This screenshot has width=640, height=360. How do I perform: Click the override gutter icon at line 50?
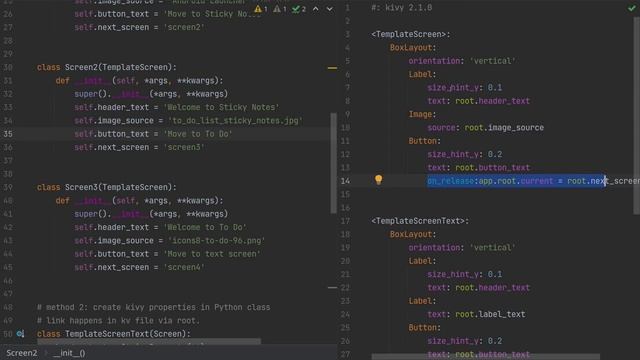click(x=20, y=333)
